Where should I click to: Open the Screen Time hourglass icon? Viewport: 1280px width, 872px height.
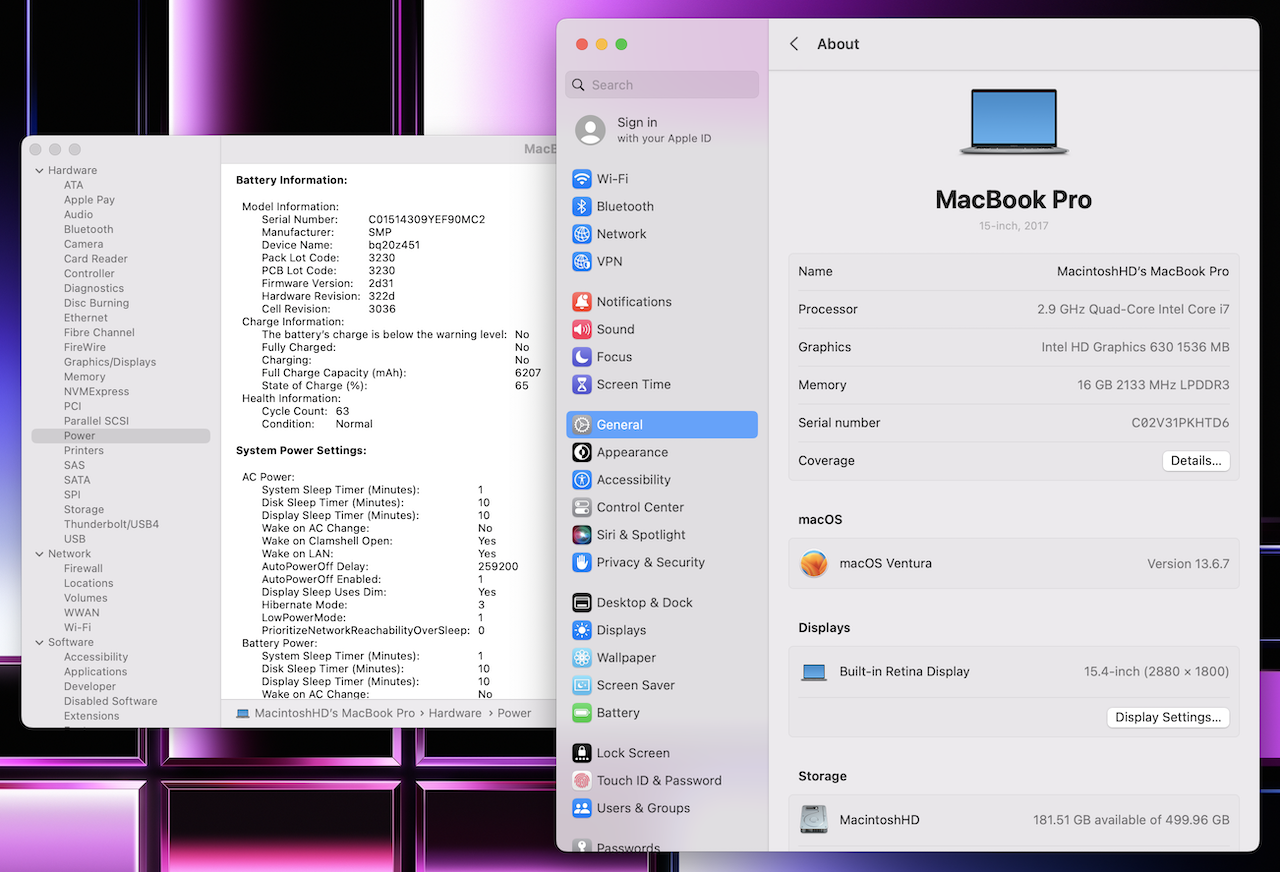[582, 384]
